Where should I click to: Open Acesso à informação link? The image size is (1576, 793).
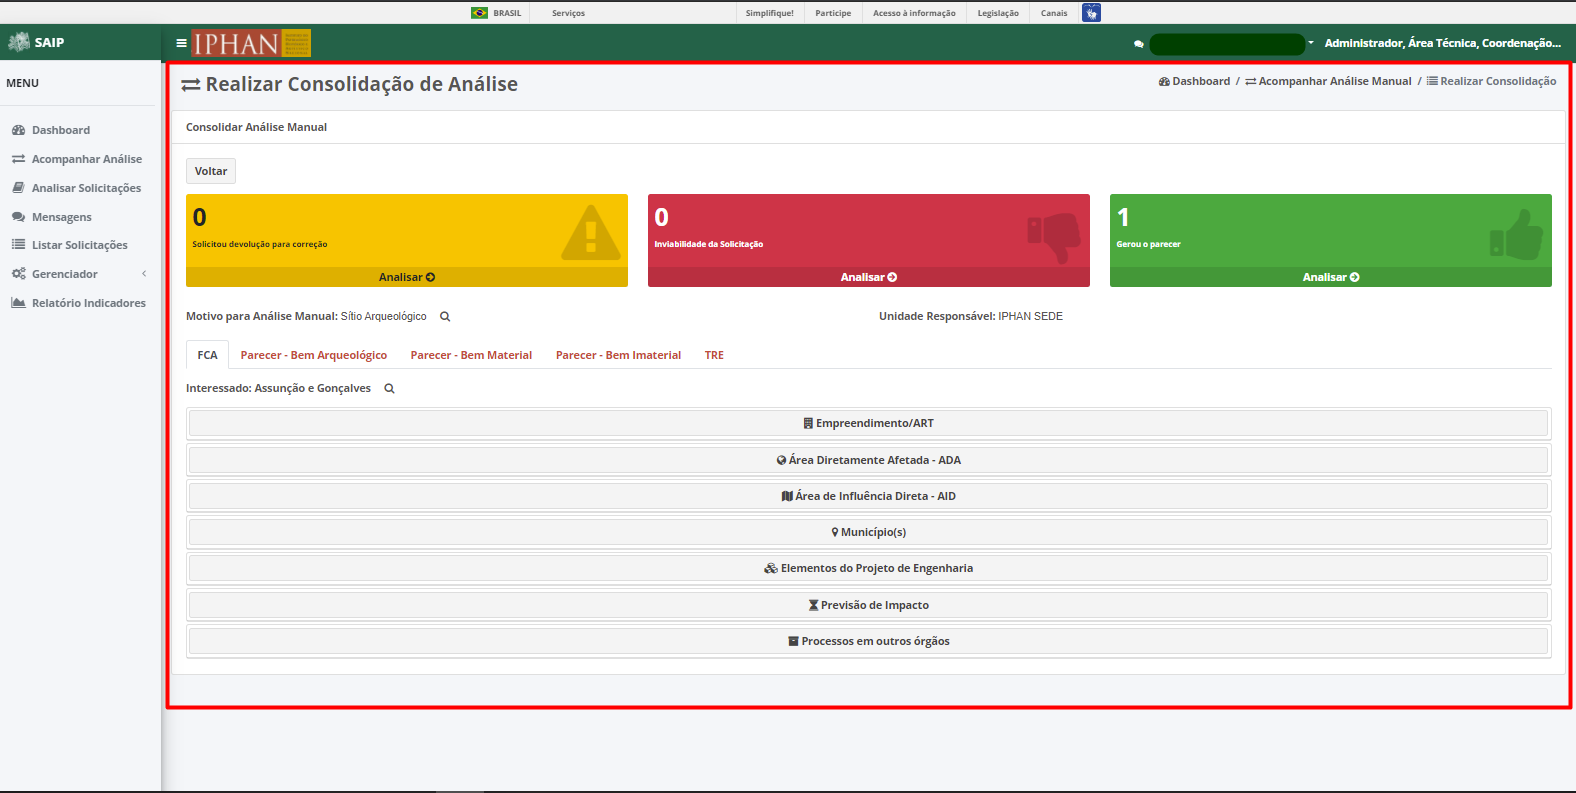(914, 13)
